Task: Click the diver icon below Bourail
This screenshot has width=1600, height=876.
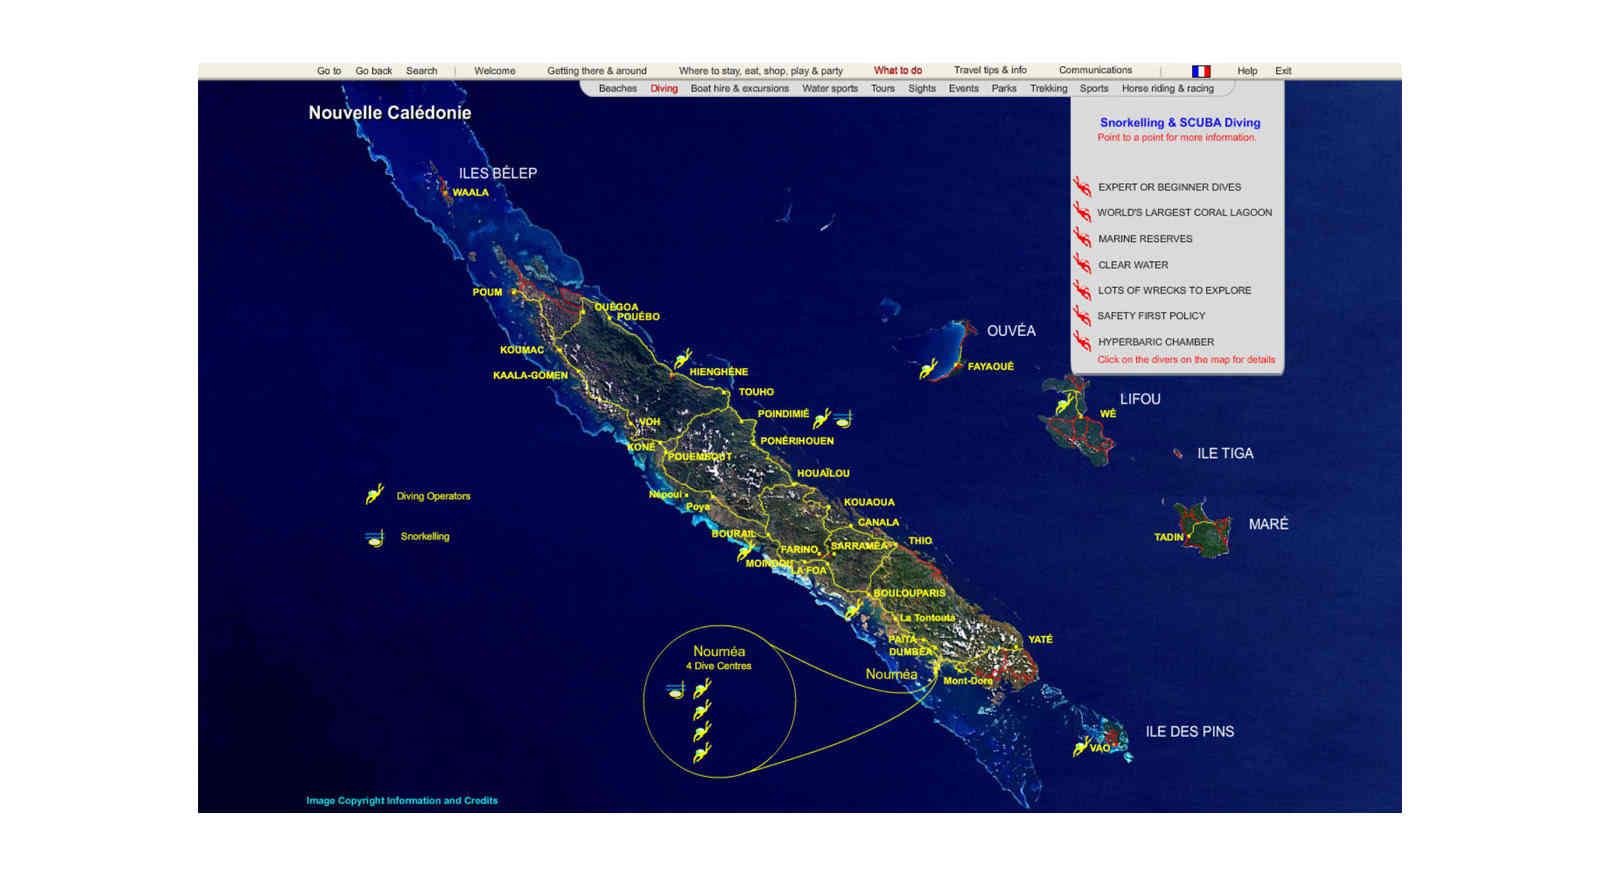Action: (x=746, y=550)
